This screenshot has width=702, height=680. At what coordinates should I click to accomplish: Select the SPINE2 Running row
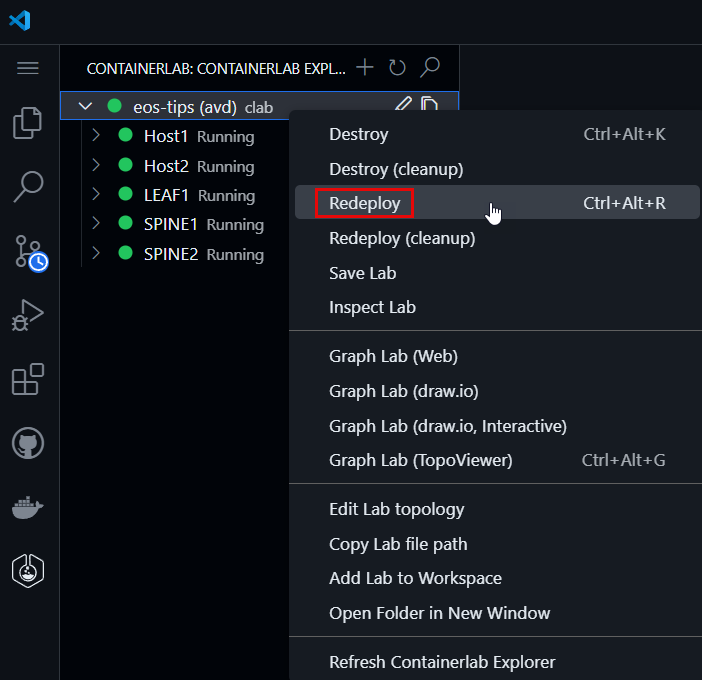(175, 254)
